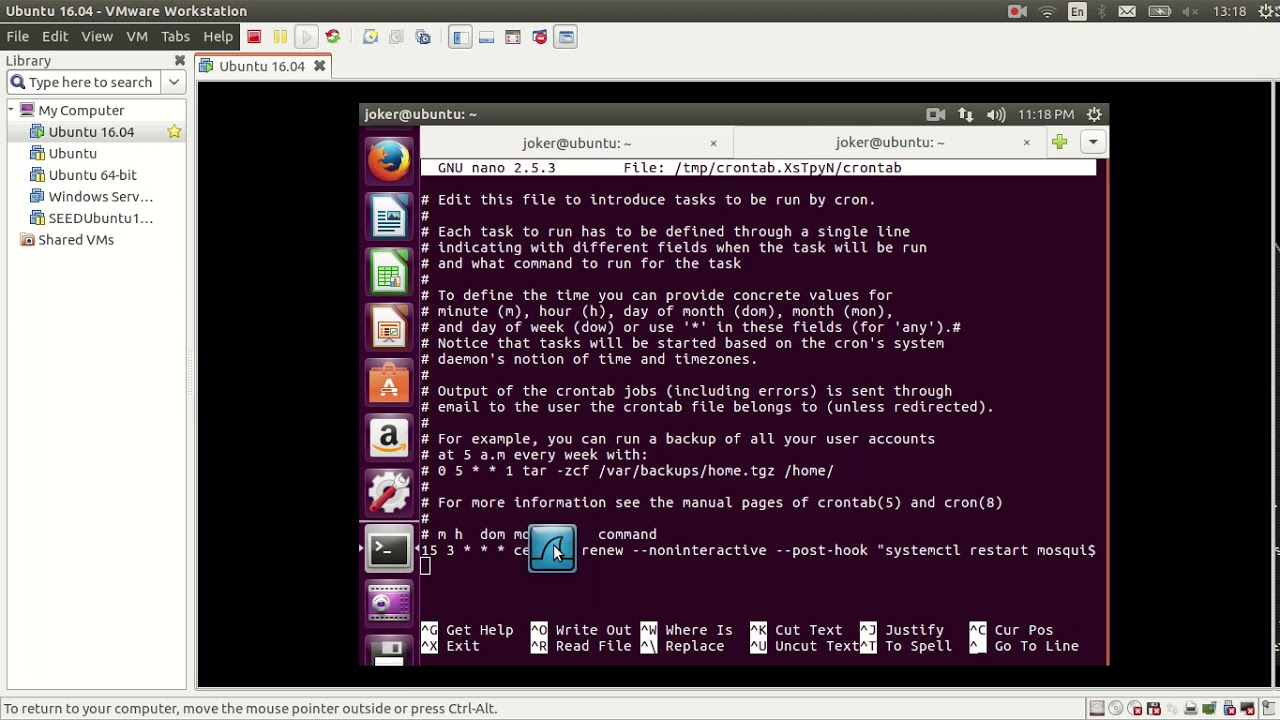
Task: Open Ubuntu Software from the launcher
Action: pyautogui.click(x=389, y=382)
